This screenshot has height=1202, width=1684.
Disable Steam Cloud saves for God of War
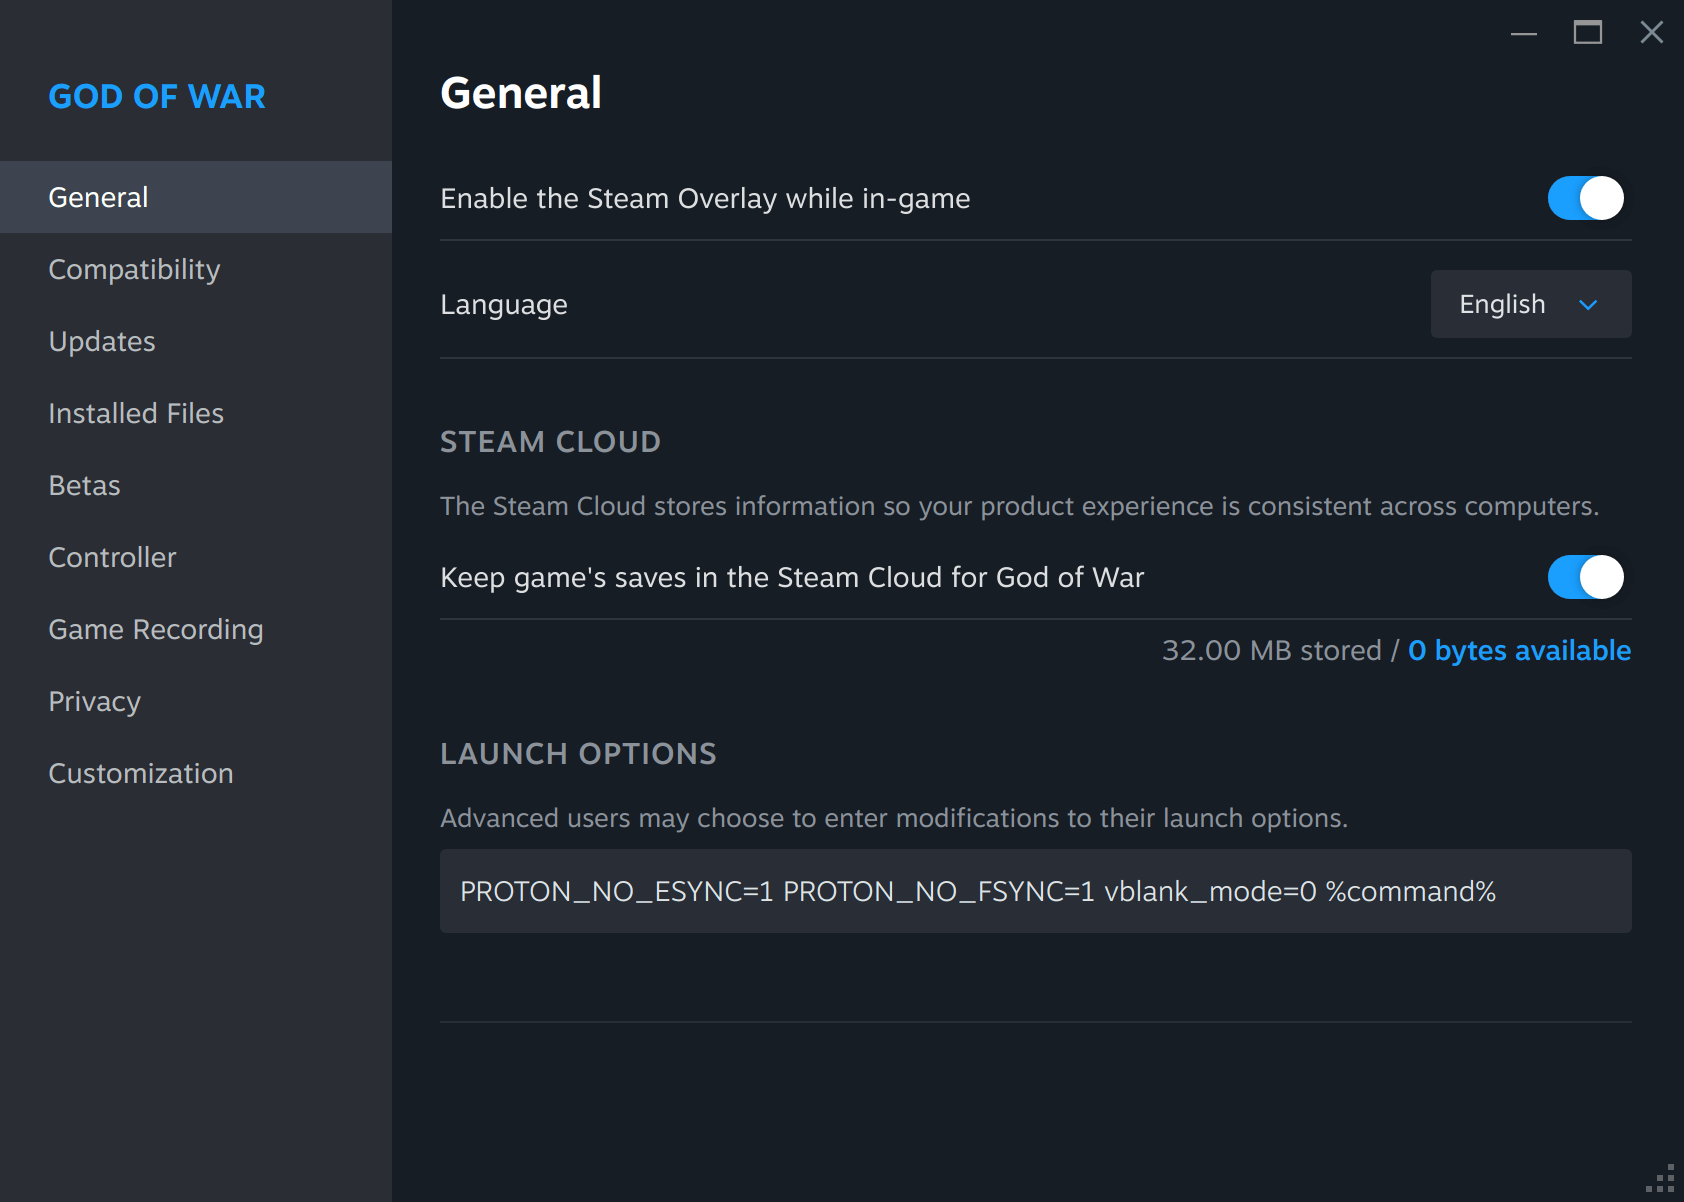(1585, 577)
